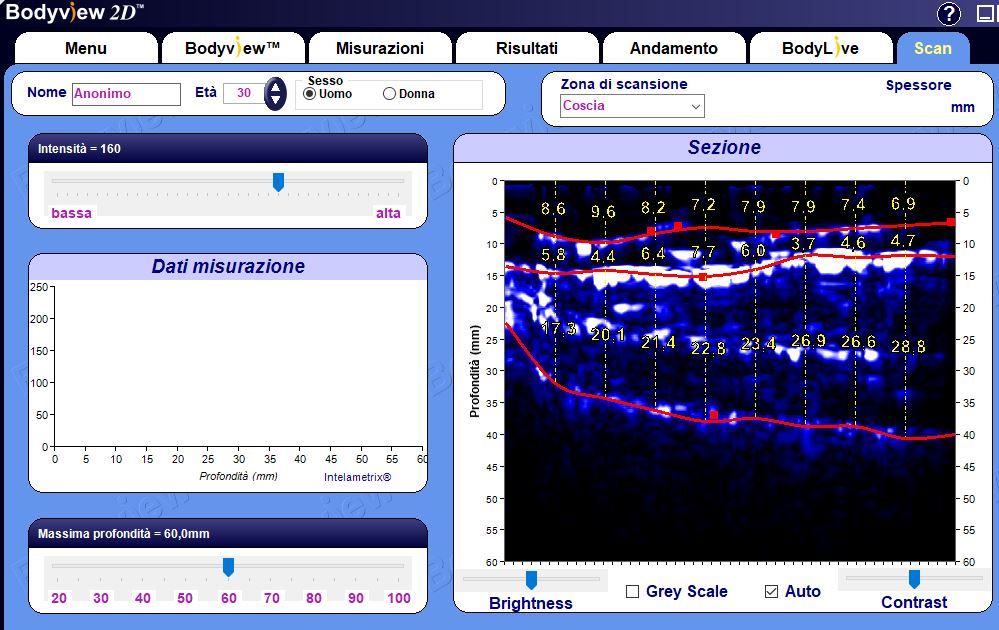
Task: Open the Risultati tab
Action: tap(527, 48)
